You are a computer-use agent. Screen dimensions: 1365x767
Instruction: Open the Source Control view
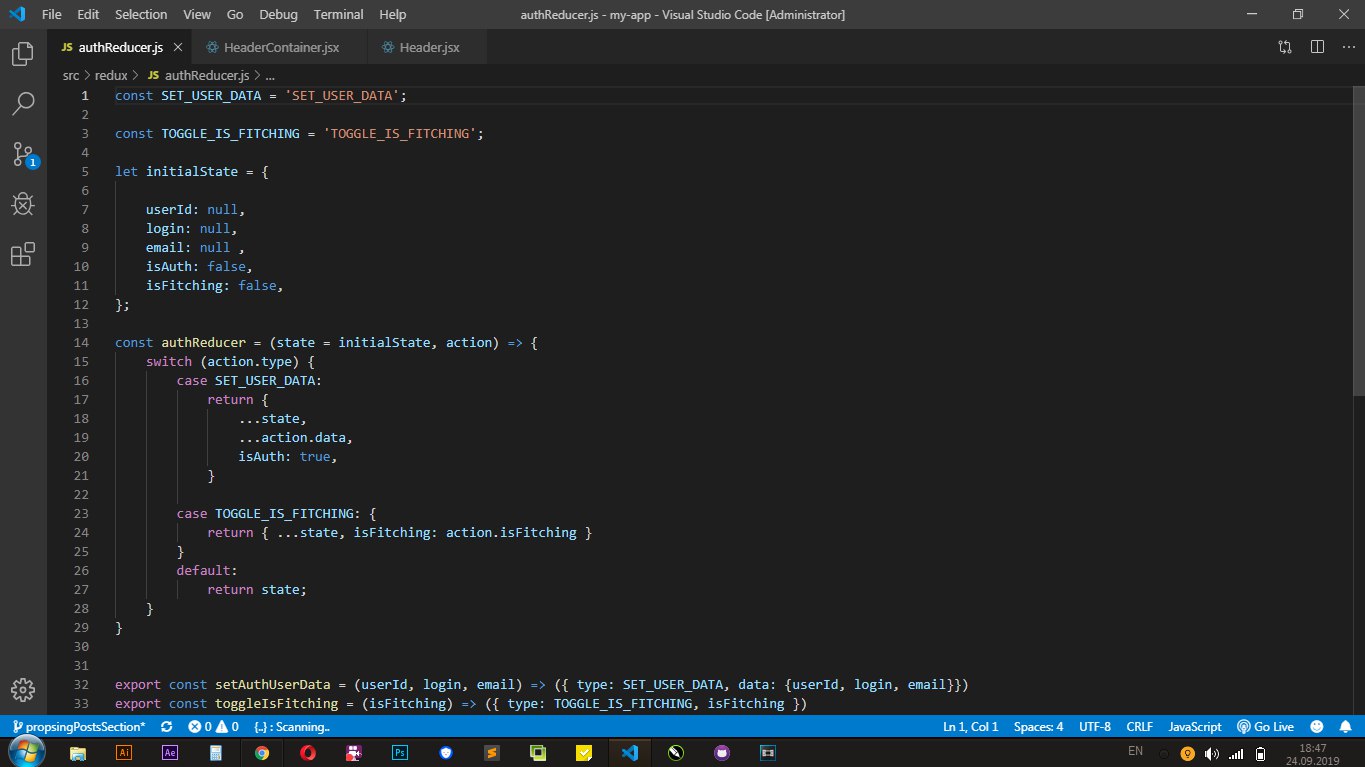click(x=23, y=154)
